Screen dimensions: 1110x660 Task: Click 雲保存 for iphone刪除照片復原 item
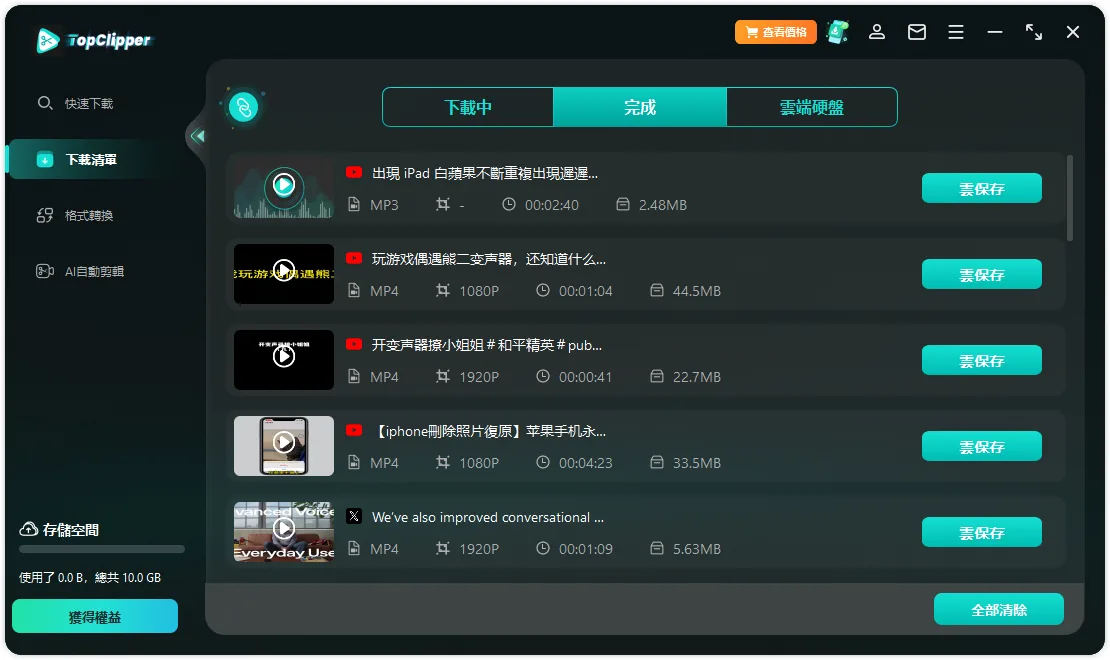pyautogui.click(x=982, y=447)
